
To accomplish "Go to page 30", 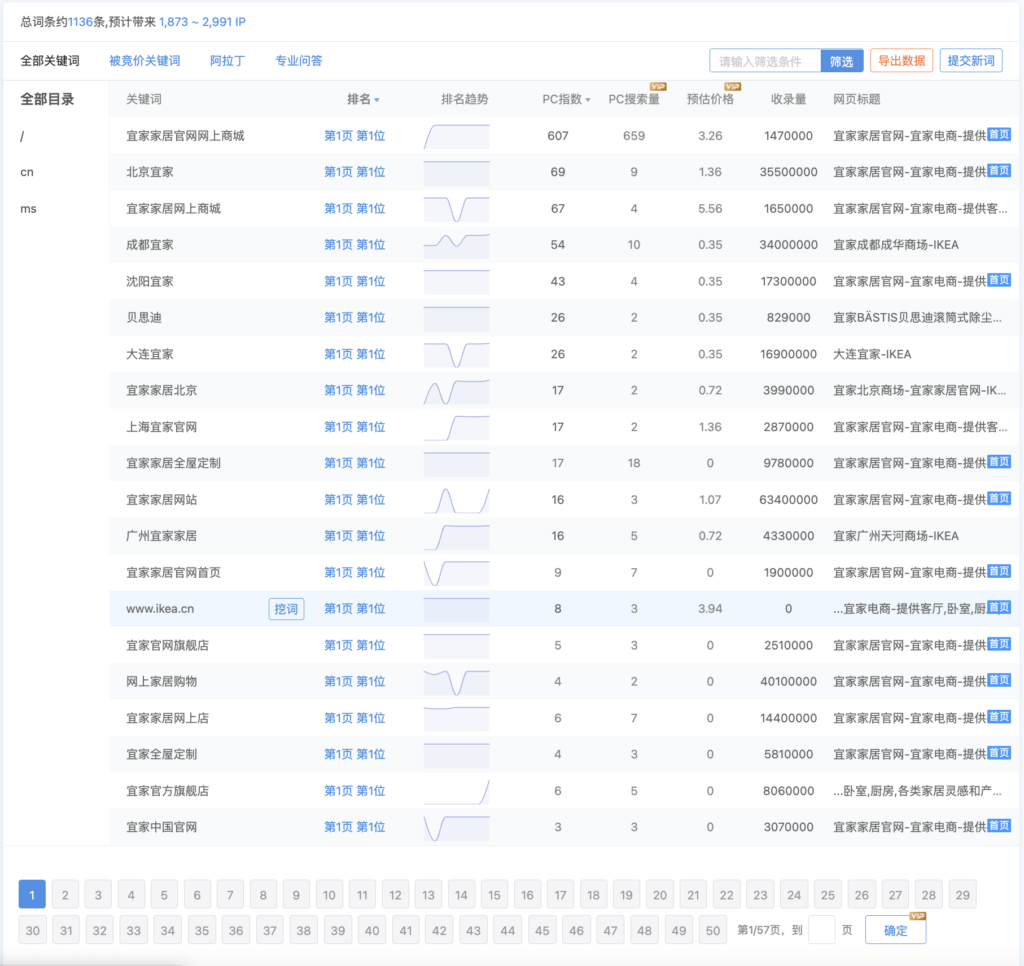I will (x=33, y=930).
